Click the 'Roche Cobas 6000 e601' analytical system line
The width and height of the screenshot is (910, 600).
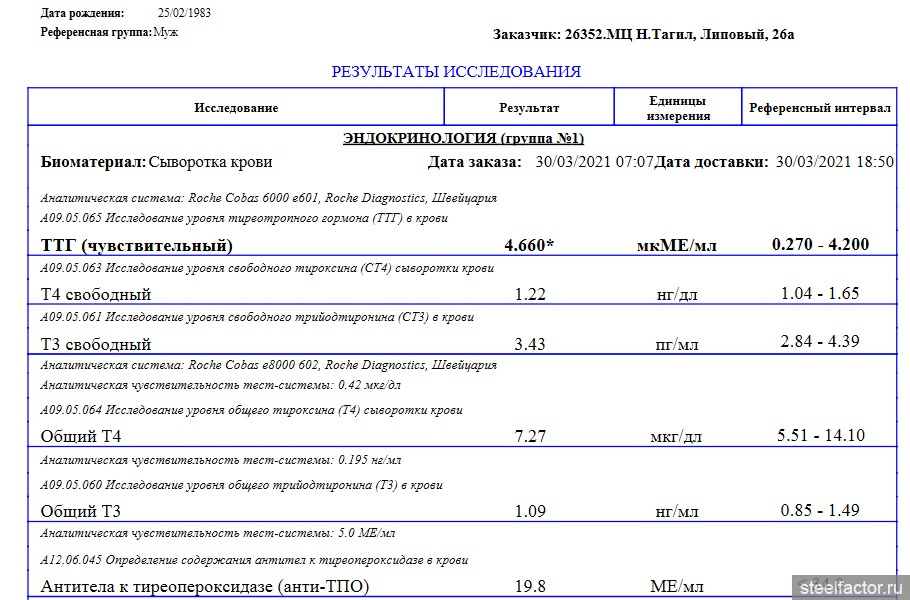269,198
